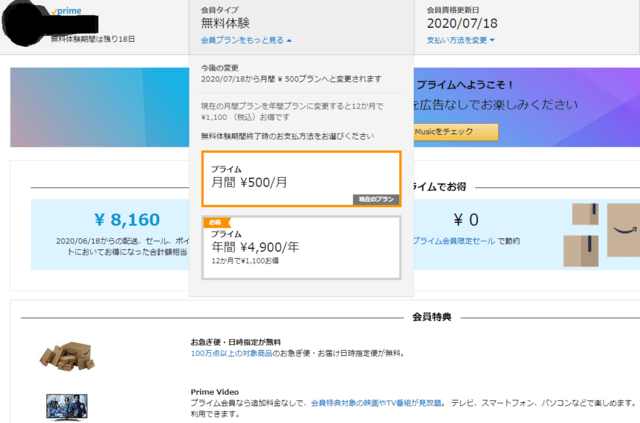Click the 会員タイプ 無料体験 tab
This screenshot has height=423, width=640.
(x=301, y=27)
